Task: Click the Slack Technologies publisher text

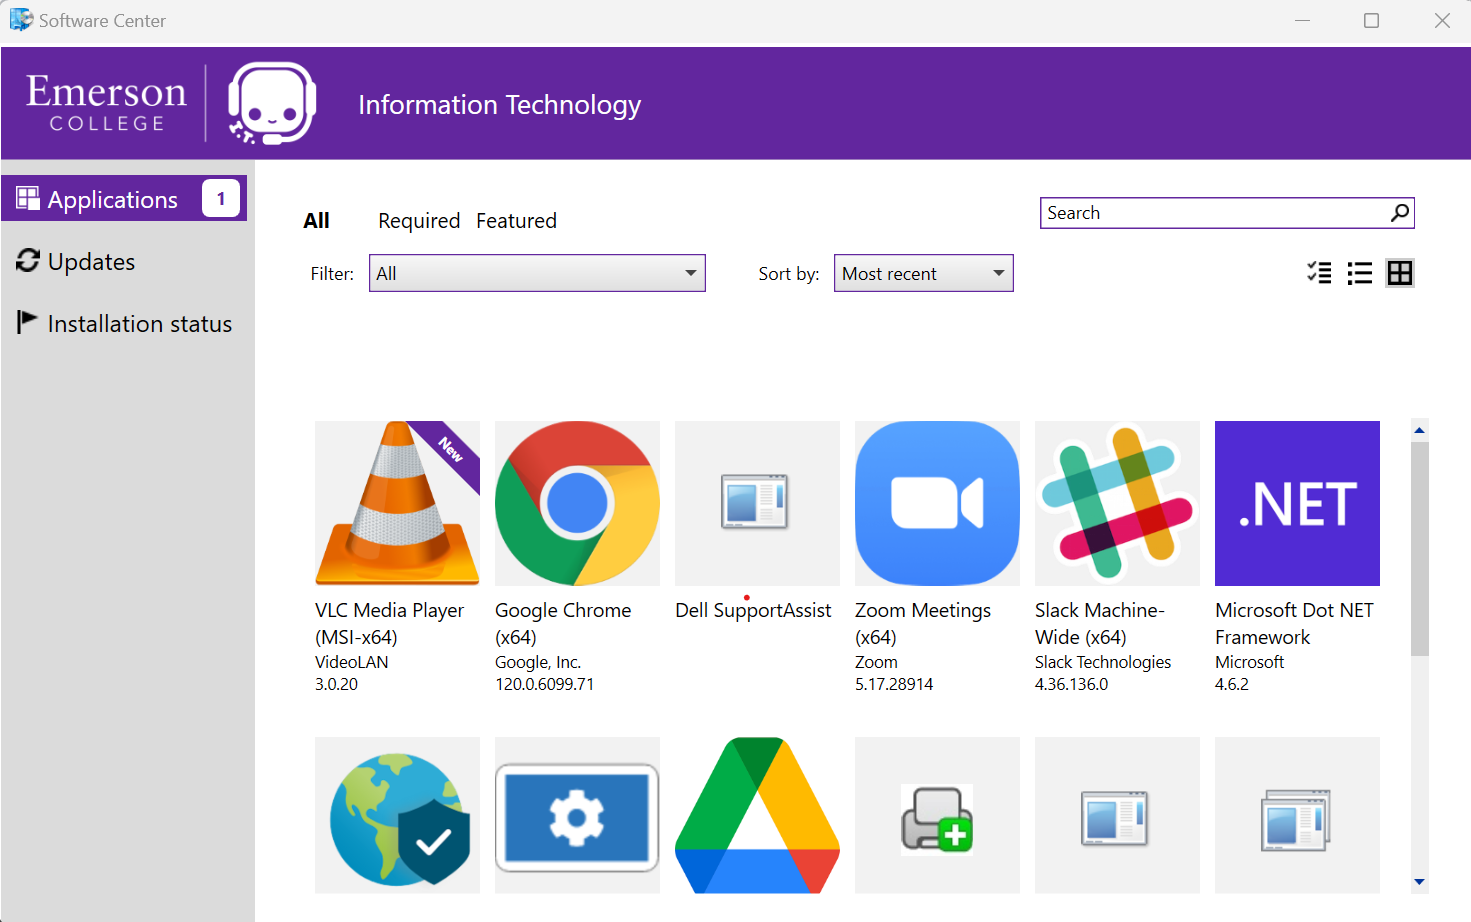Action: click(x=1103, y=662)
